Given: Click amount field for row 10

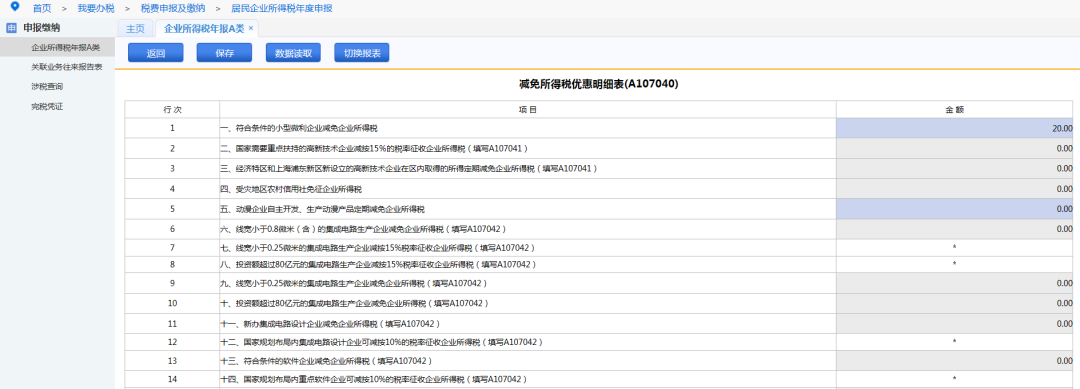Looking at the screenshot, I should coord(955,303).
